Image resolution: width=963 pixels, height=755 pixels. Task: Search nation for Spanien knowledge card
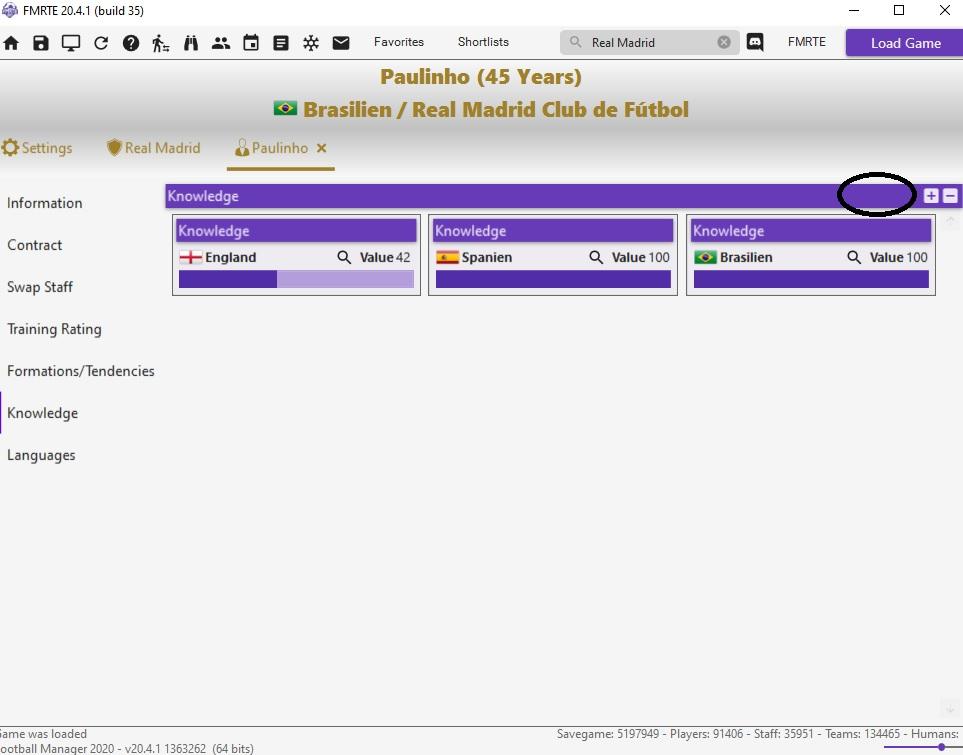(x=596, y=257)
